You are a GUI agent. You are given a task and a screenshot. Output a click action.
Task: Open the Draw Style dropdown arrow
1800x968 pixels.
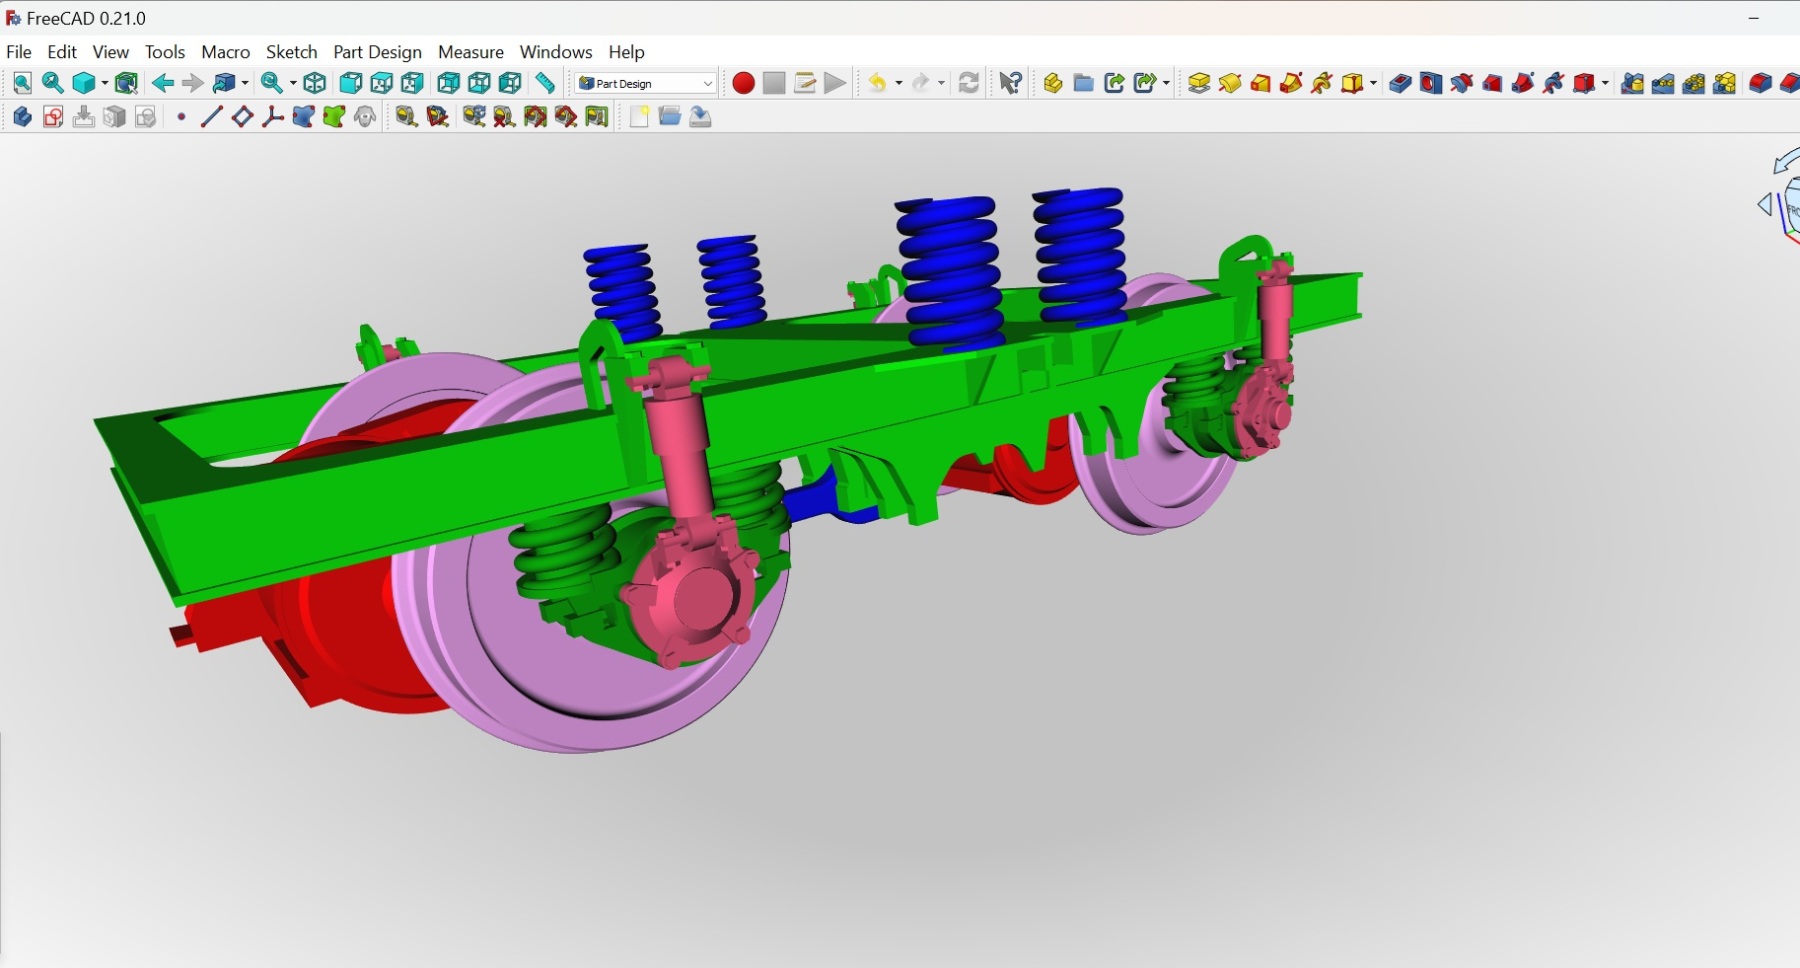[103, 83]
